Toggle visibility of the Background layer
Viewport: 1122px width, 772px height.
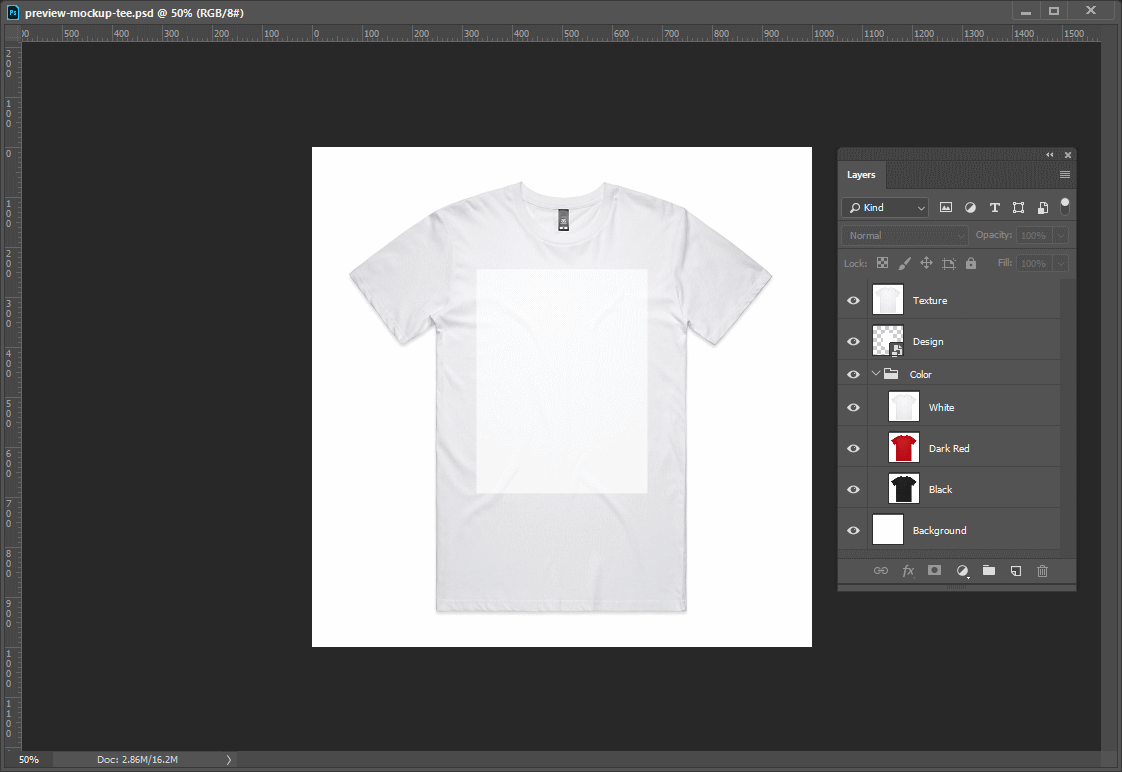pos(853,530)
